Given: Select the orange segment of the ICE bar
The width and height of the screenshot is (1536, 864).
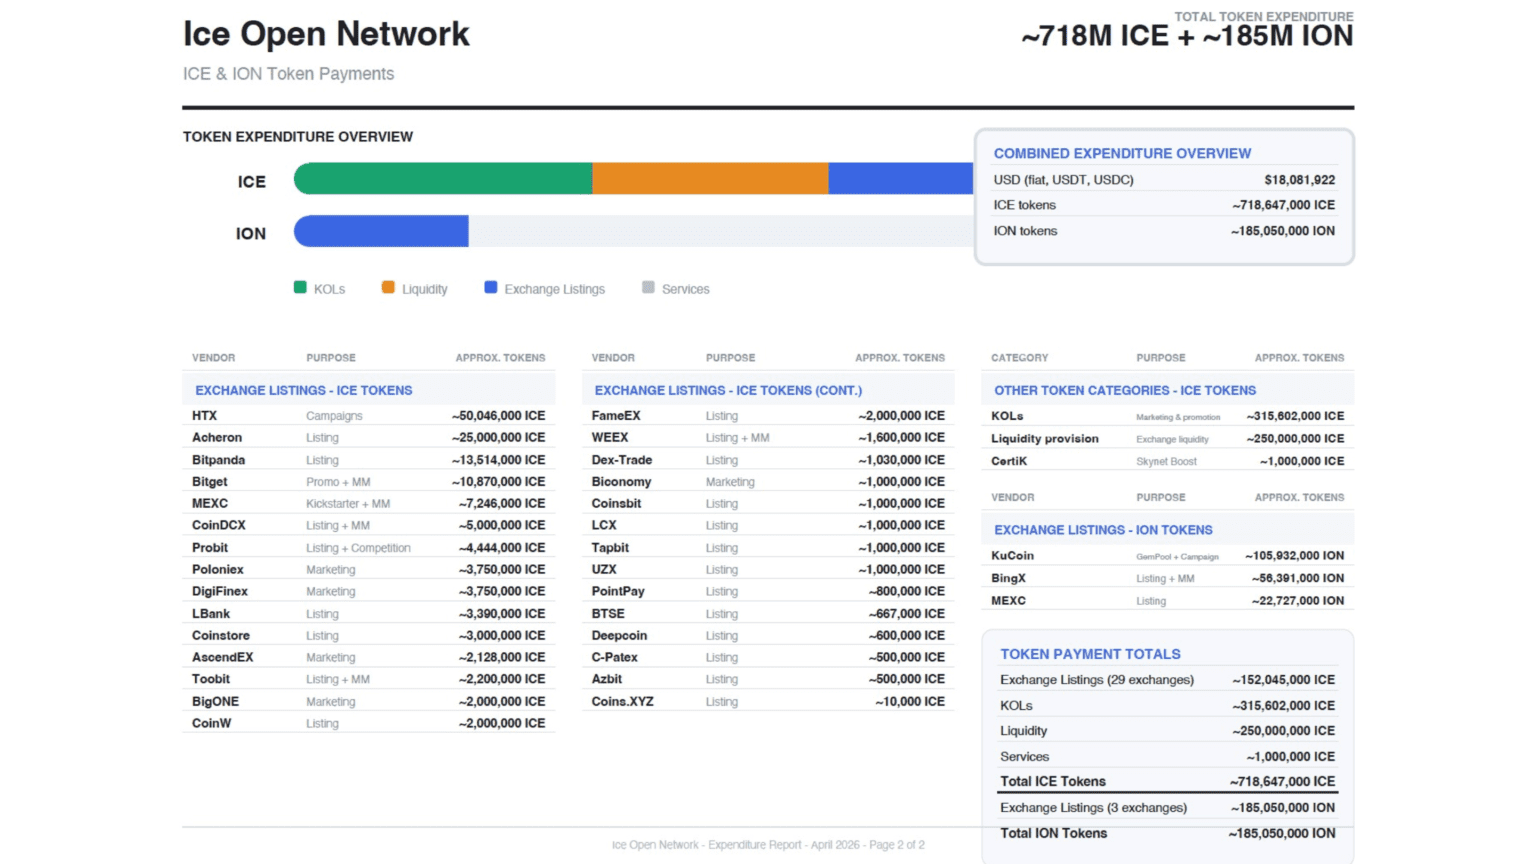Looking at the screenshot, I should pyautogui.click(x=710, y=179).
